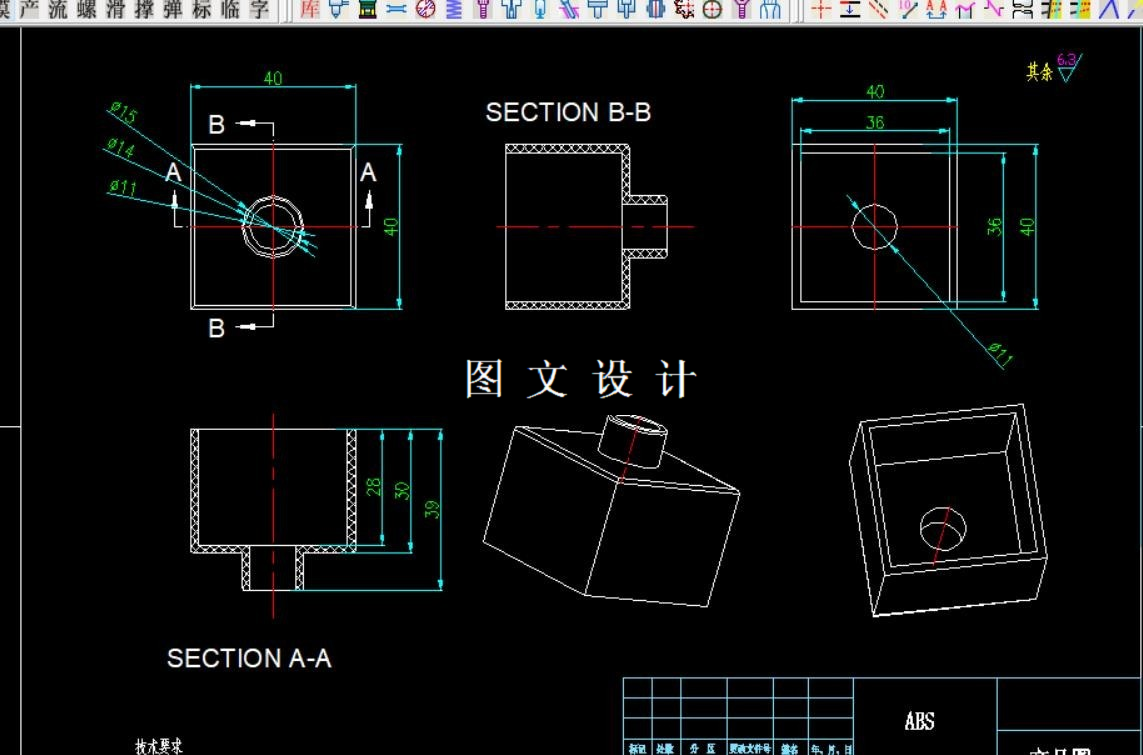Click the 标 toolbar button
Image resolution: width=1143 pixels, height=755 pixels.
[202, 9]
